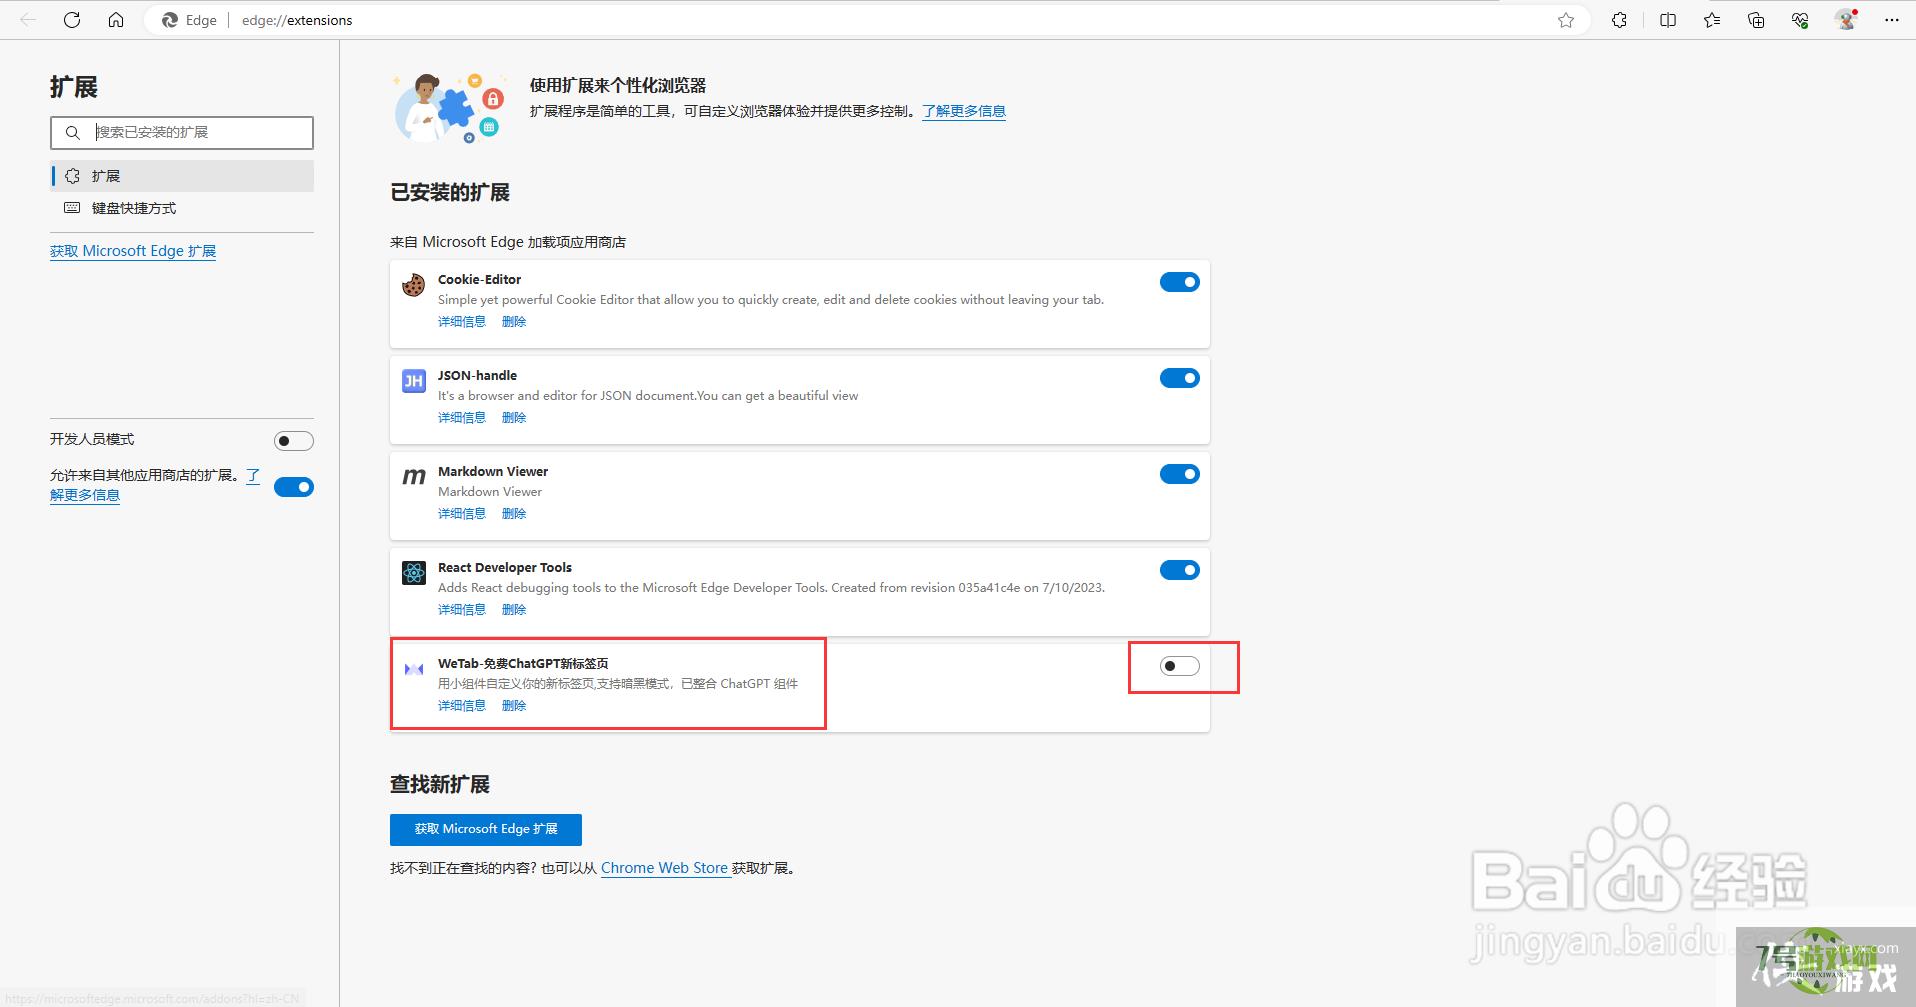
Task: Enable the WeTab extension
Action: click(x=1180, y=666)
